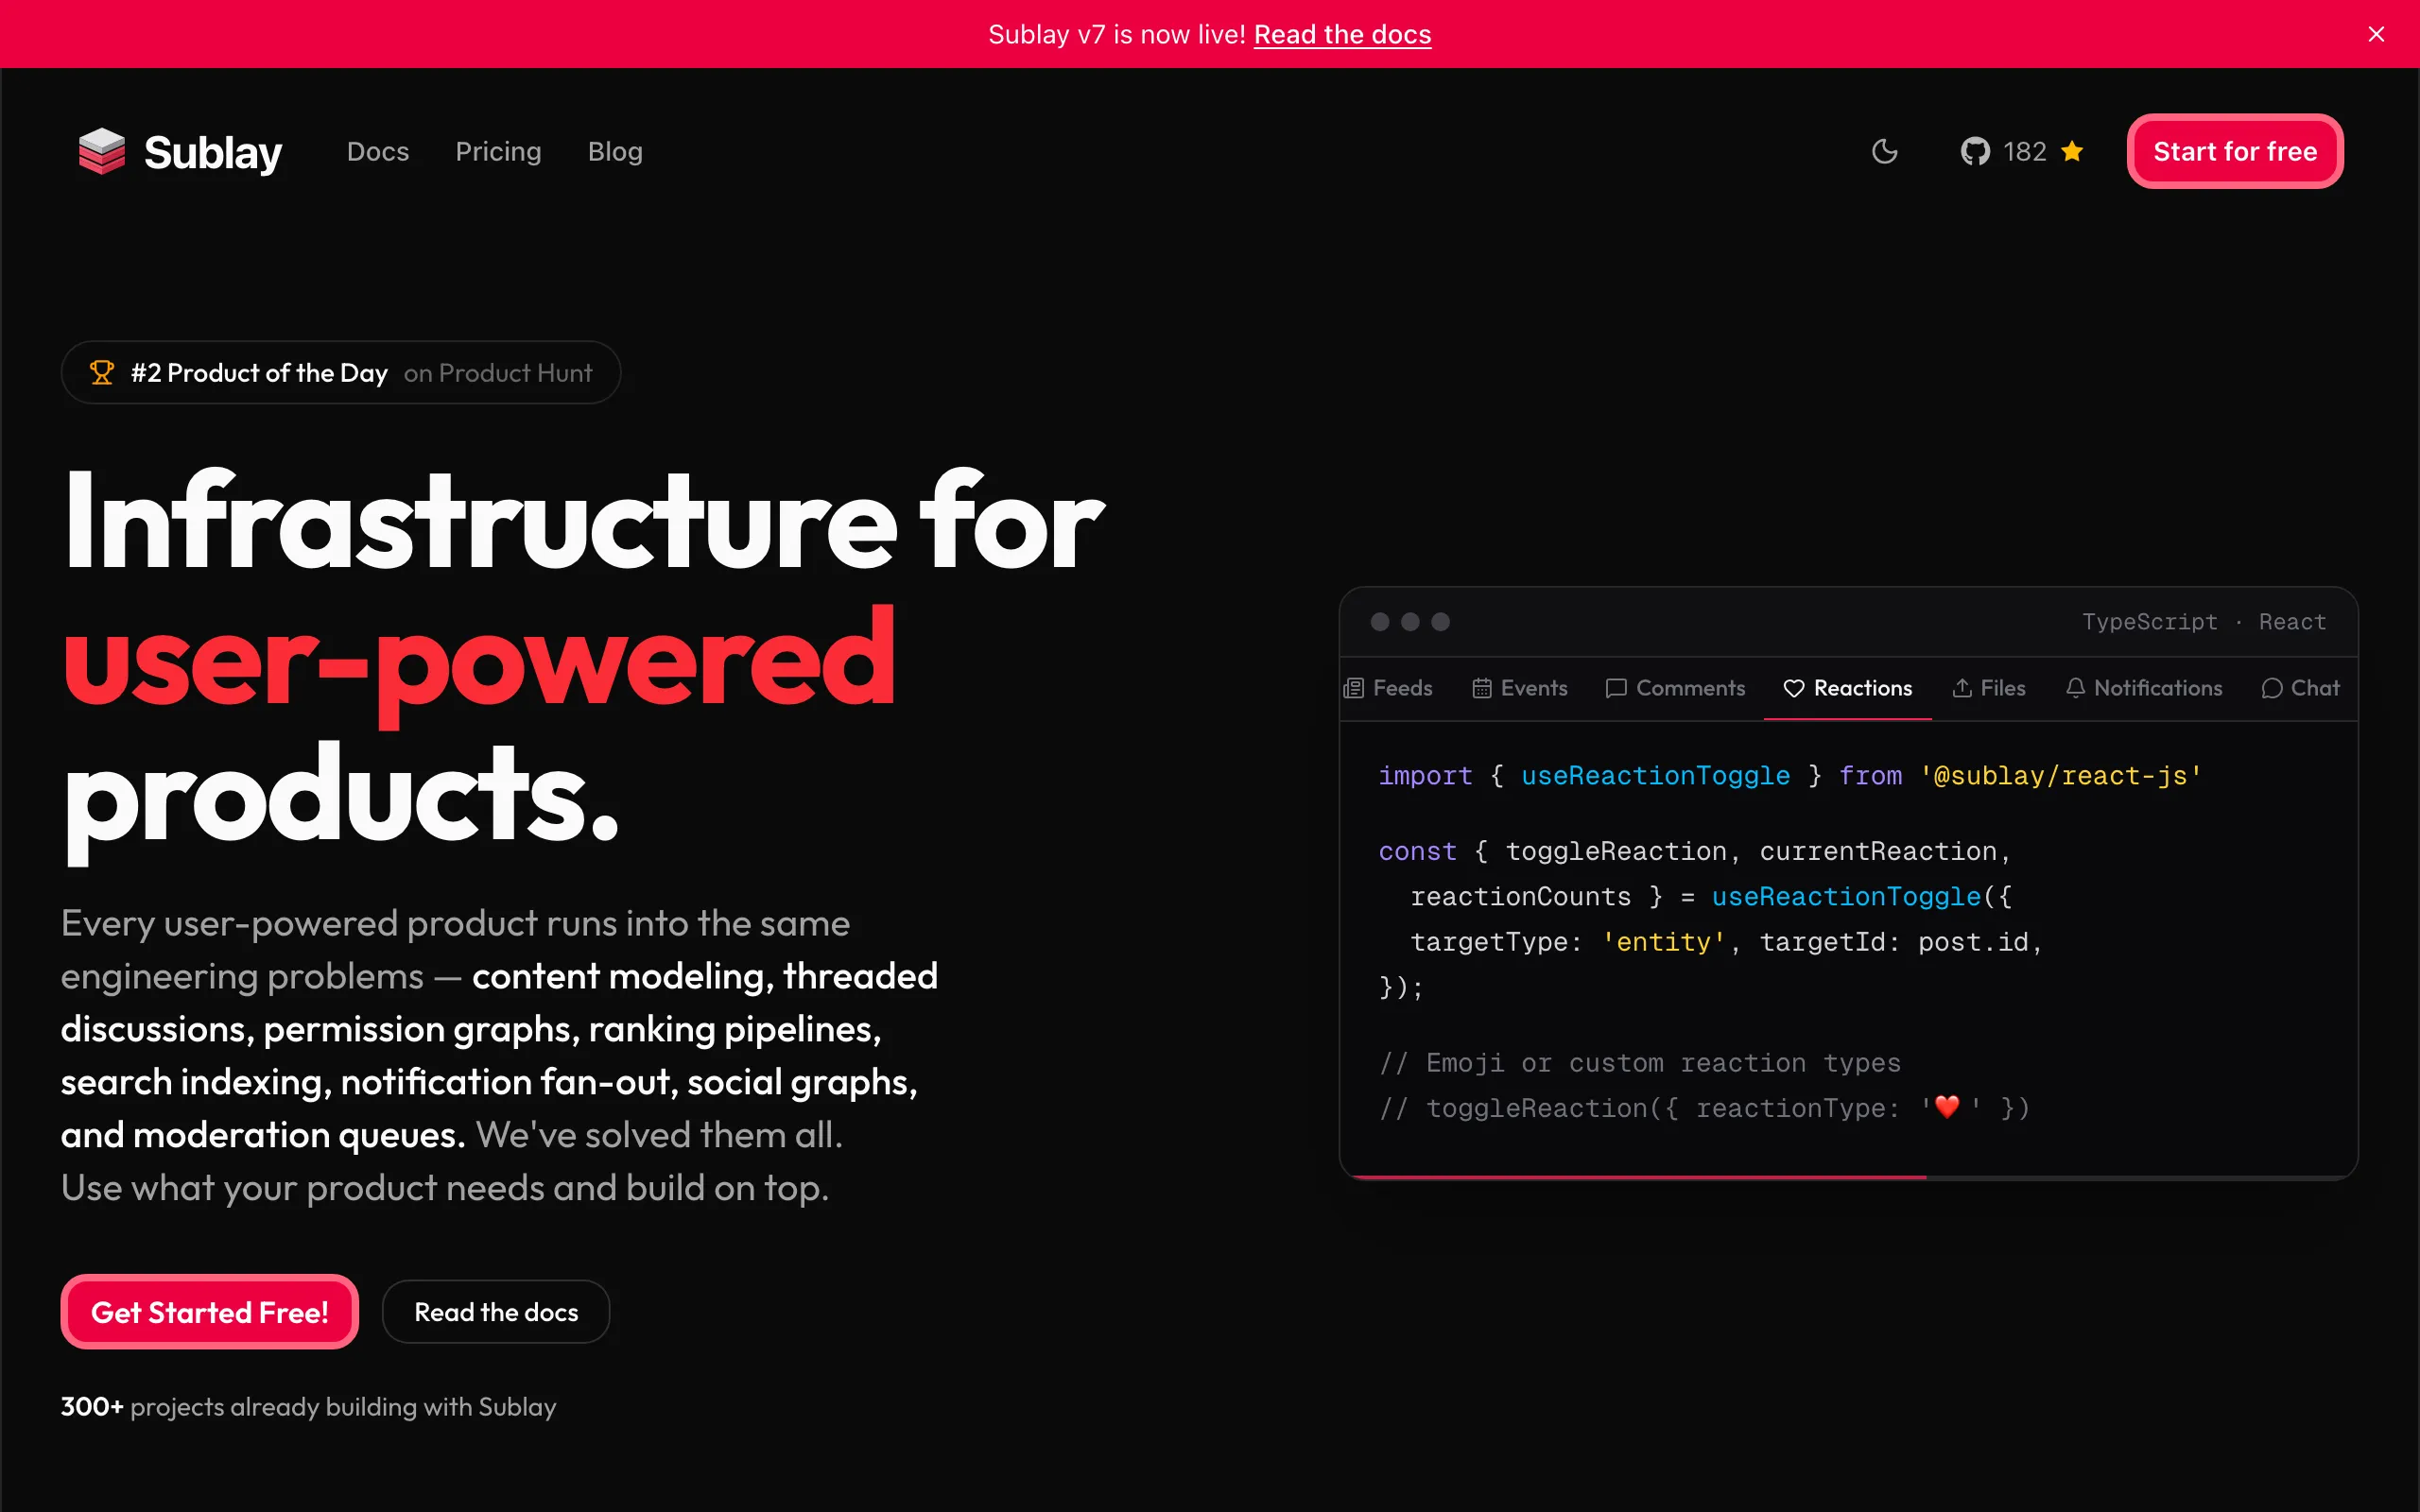Toggle dark mode with moon icon
This screenshot has width=2420, height=1512.
click(x=1885, y=151)
